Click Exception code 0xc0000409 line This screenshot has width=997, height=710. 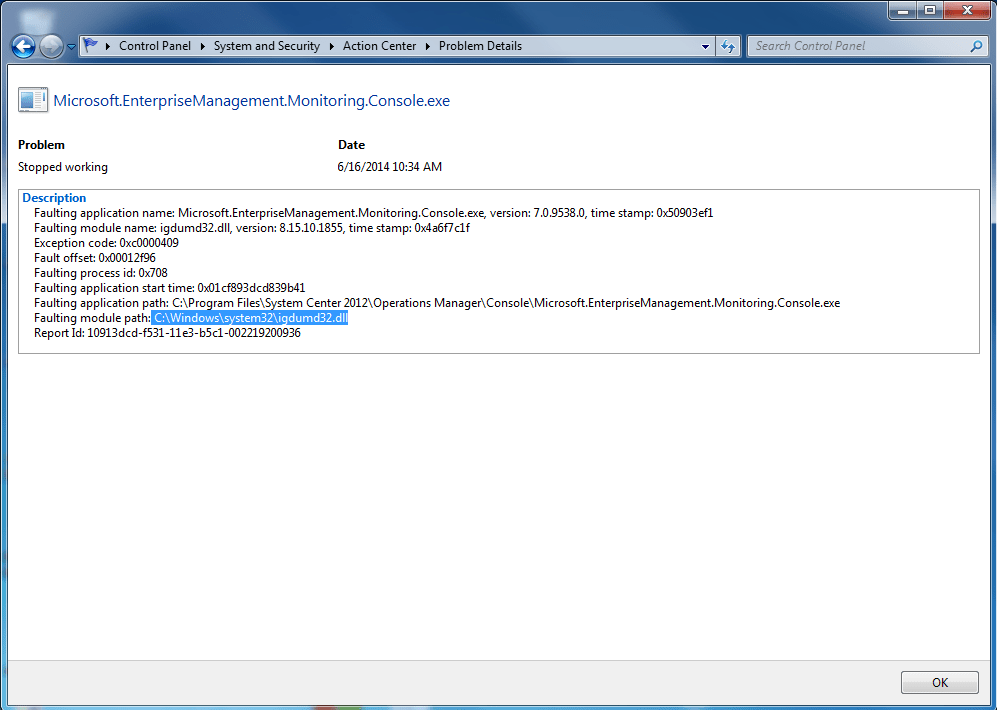[106, 243]
